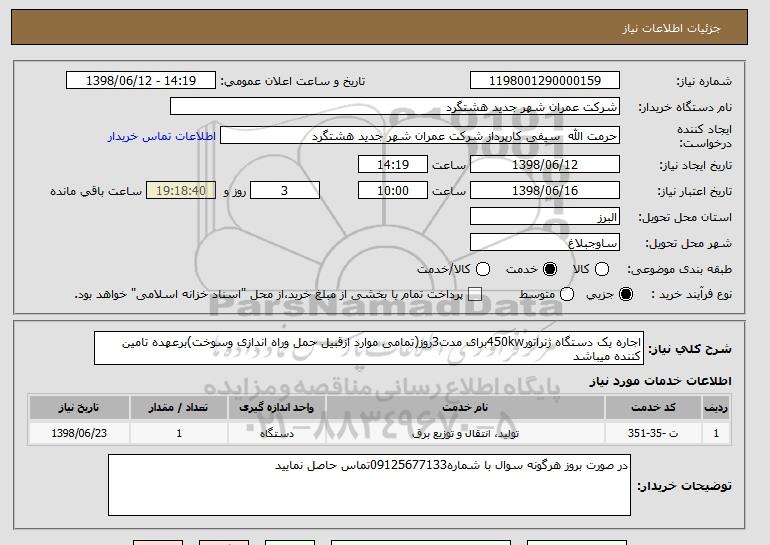Select the جزیی purchase type radio
The height and width of the screenshot is (545, 770).
[x=626, y=294]
